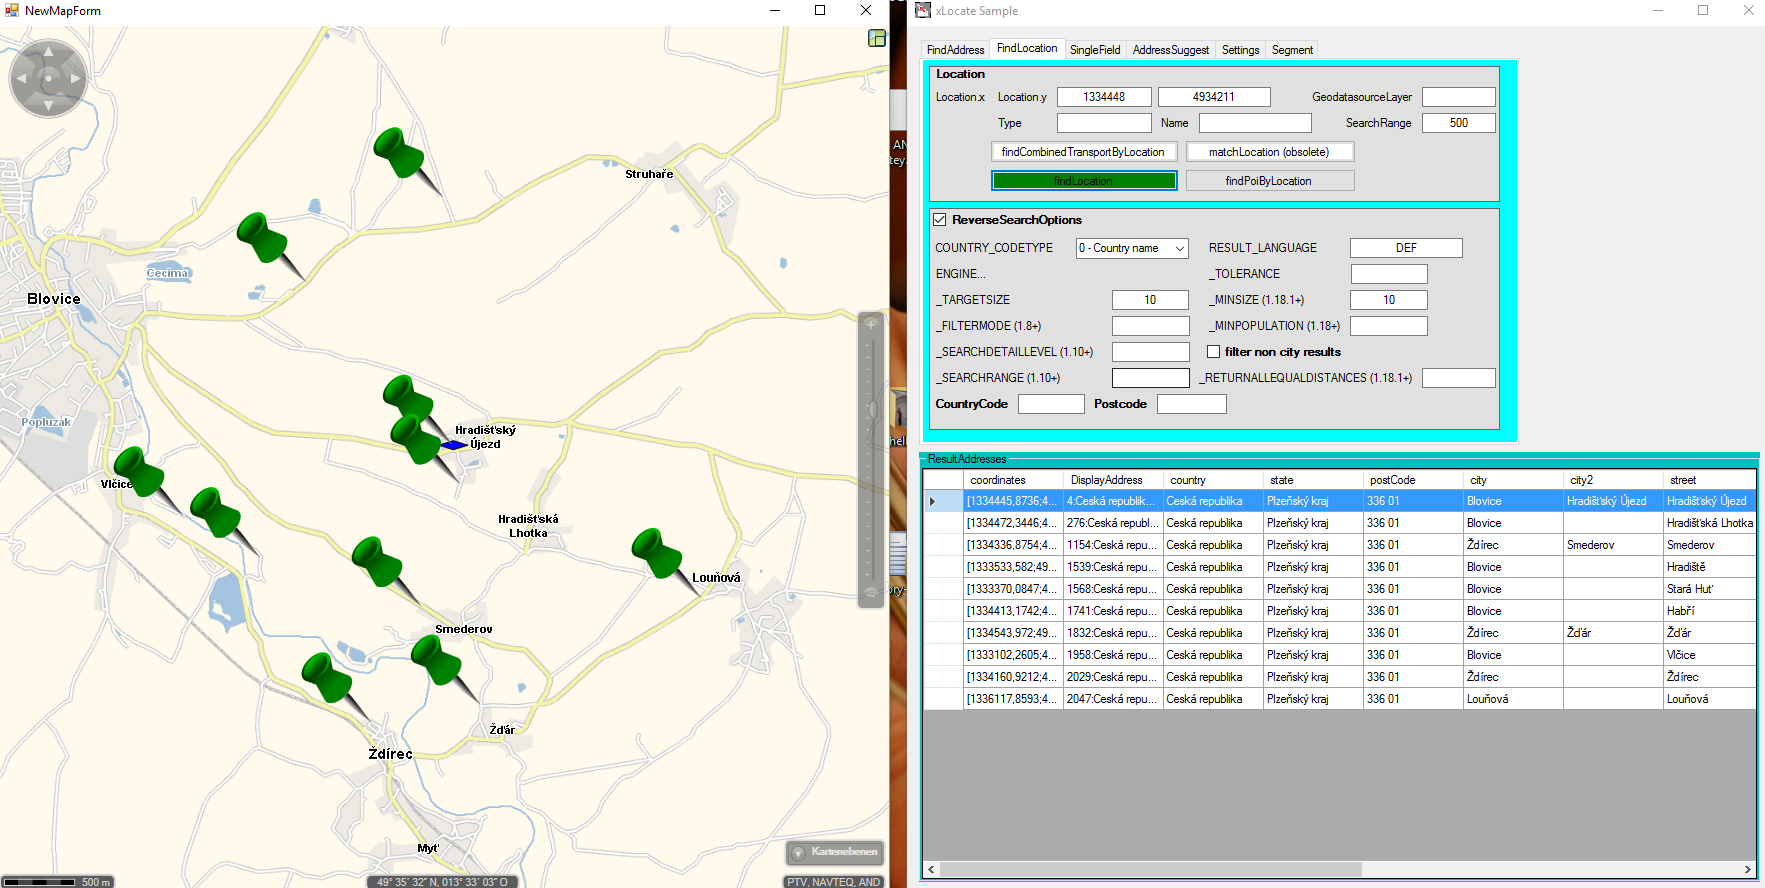The width and height of the screenshot is (1765, 888).
Task: Open the map overview icon in the top-right corner
Action: click(877, 38)
